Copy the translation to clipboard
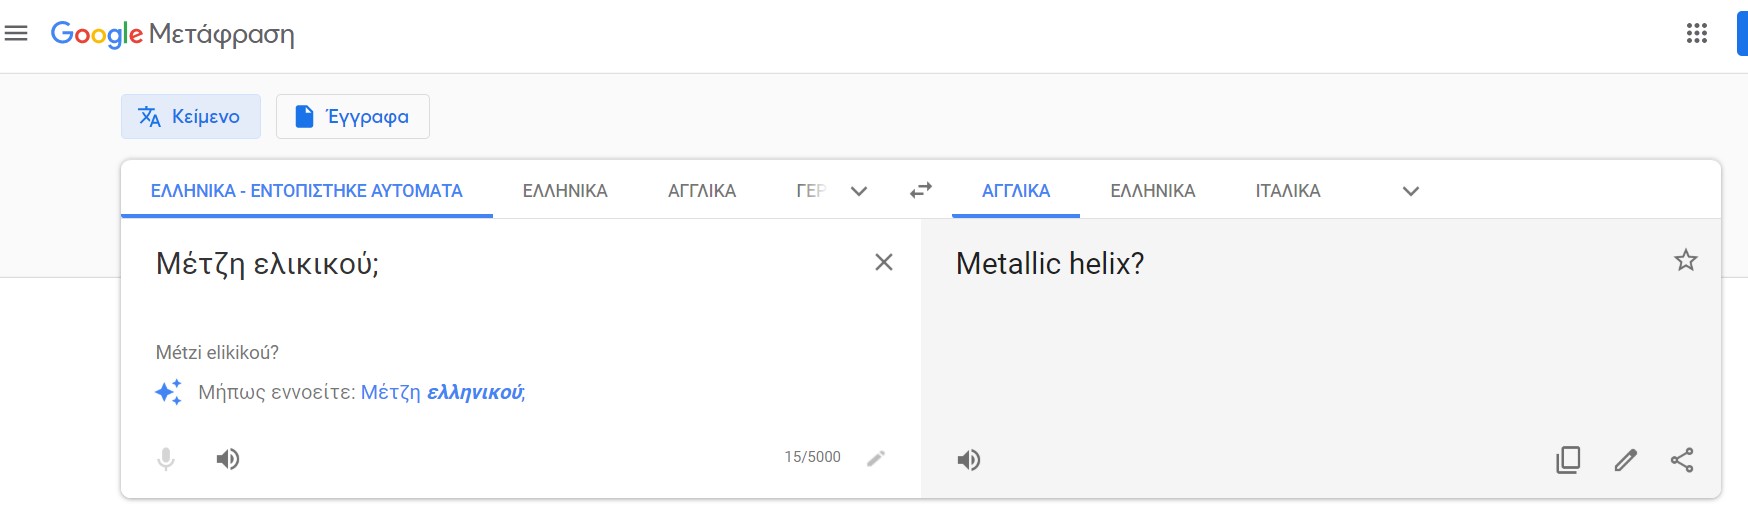The height and width of the screenshot is (512, 1748). click(x=1568, y=460)
